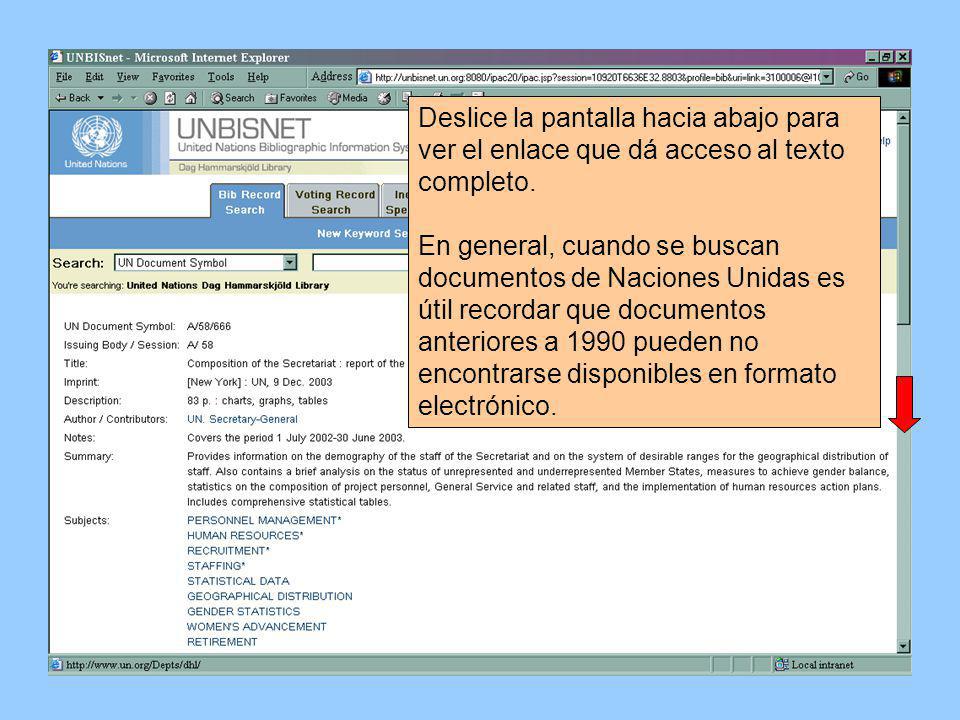960x720 pixels.
Task: Click the Back arrow button
Action: point(72,98)
